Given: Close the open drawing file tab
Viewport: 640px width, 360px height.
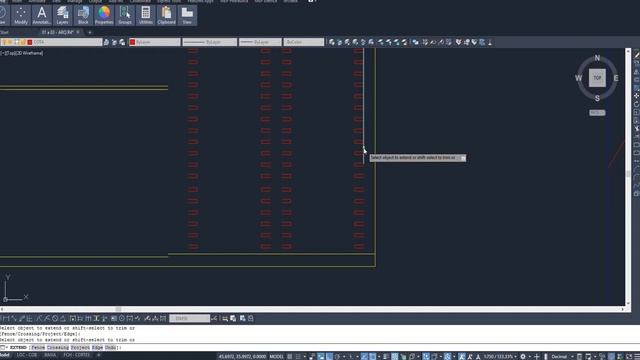Looking at the screenshot, I should point(78,32).
